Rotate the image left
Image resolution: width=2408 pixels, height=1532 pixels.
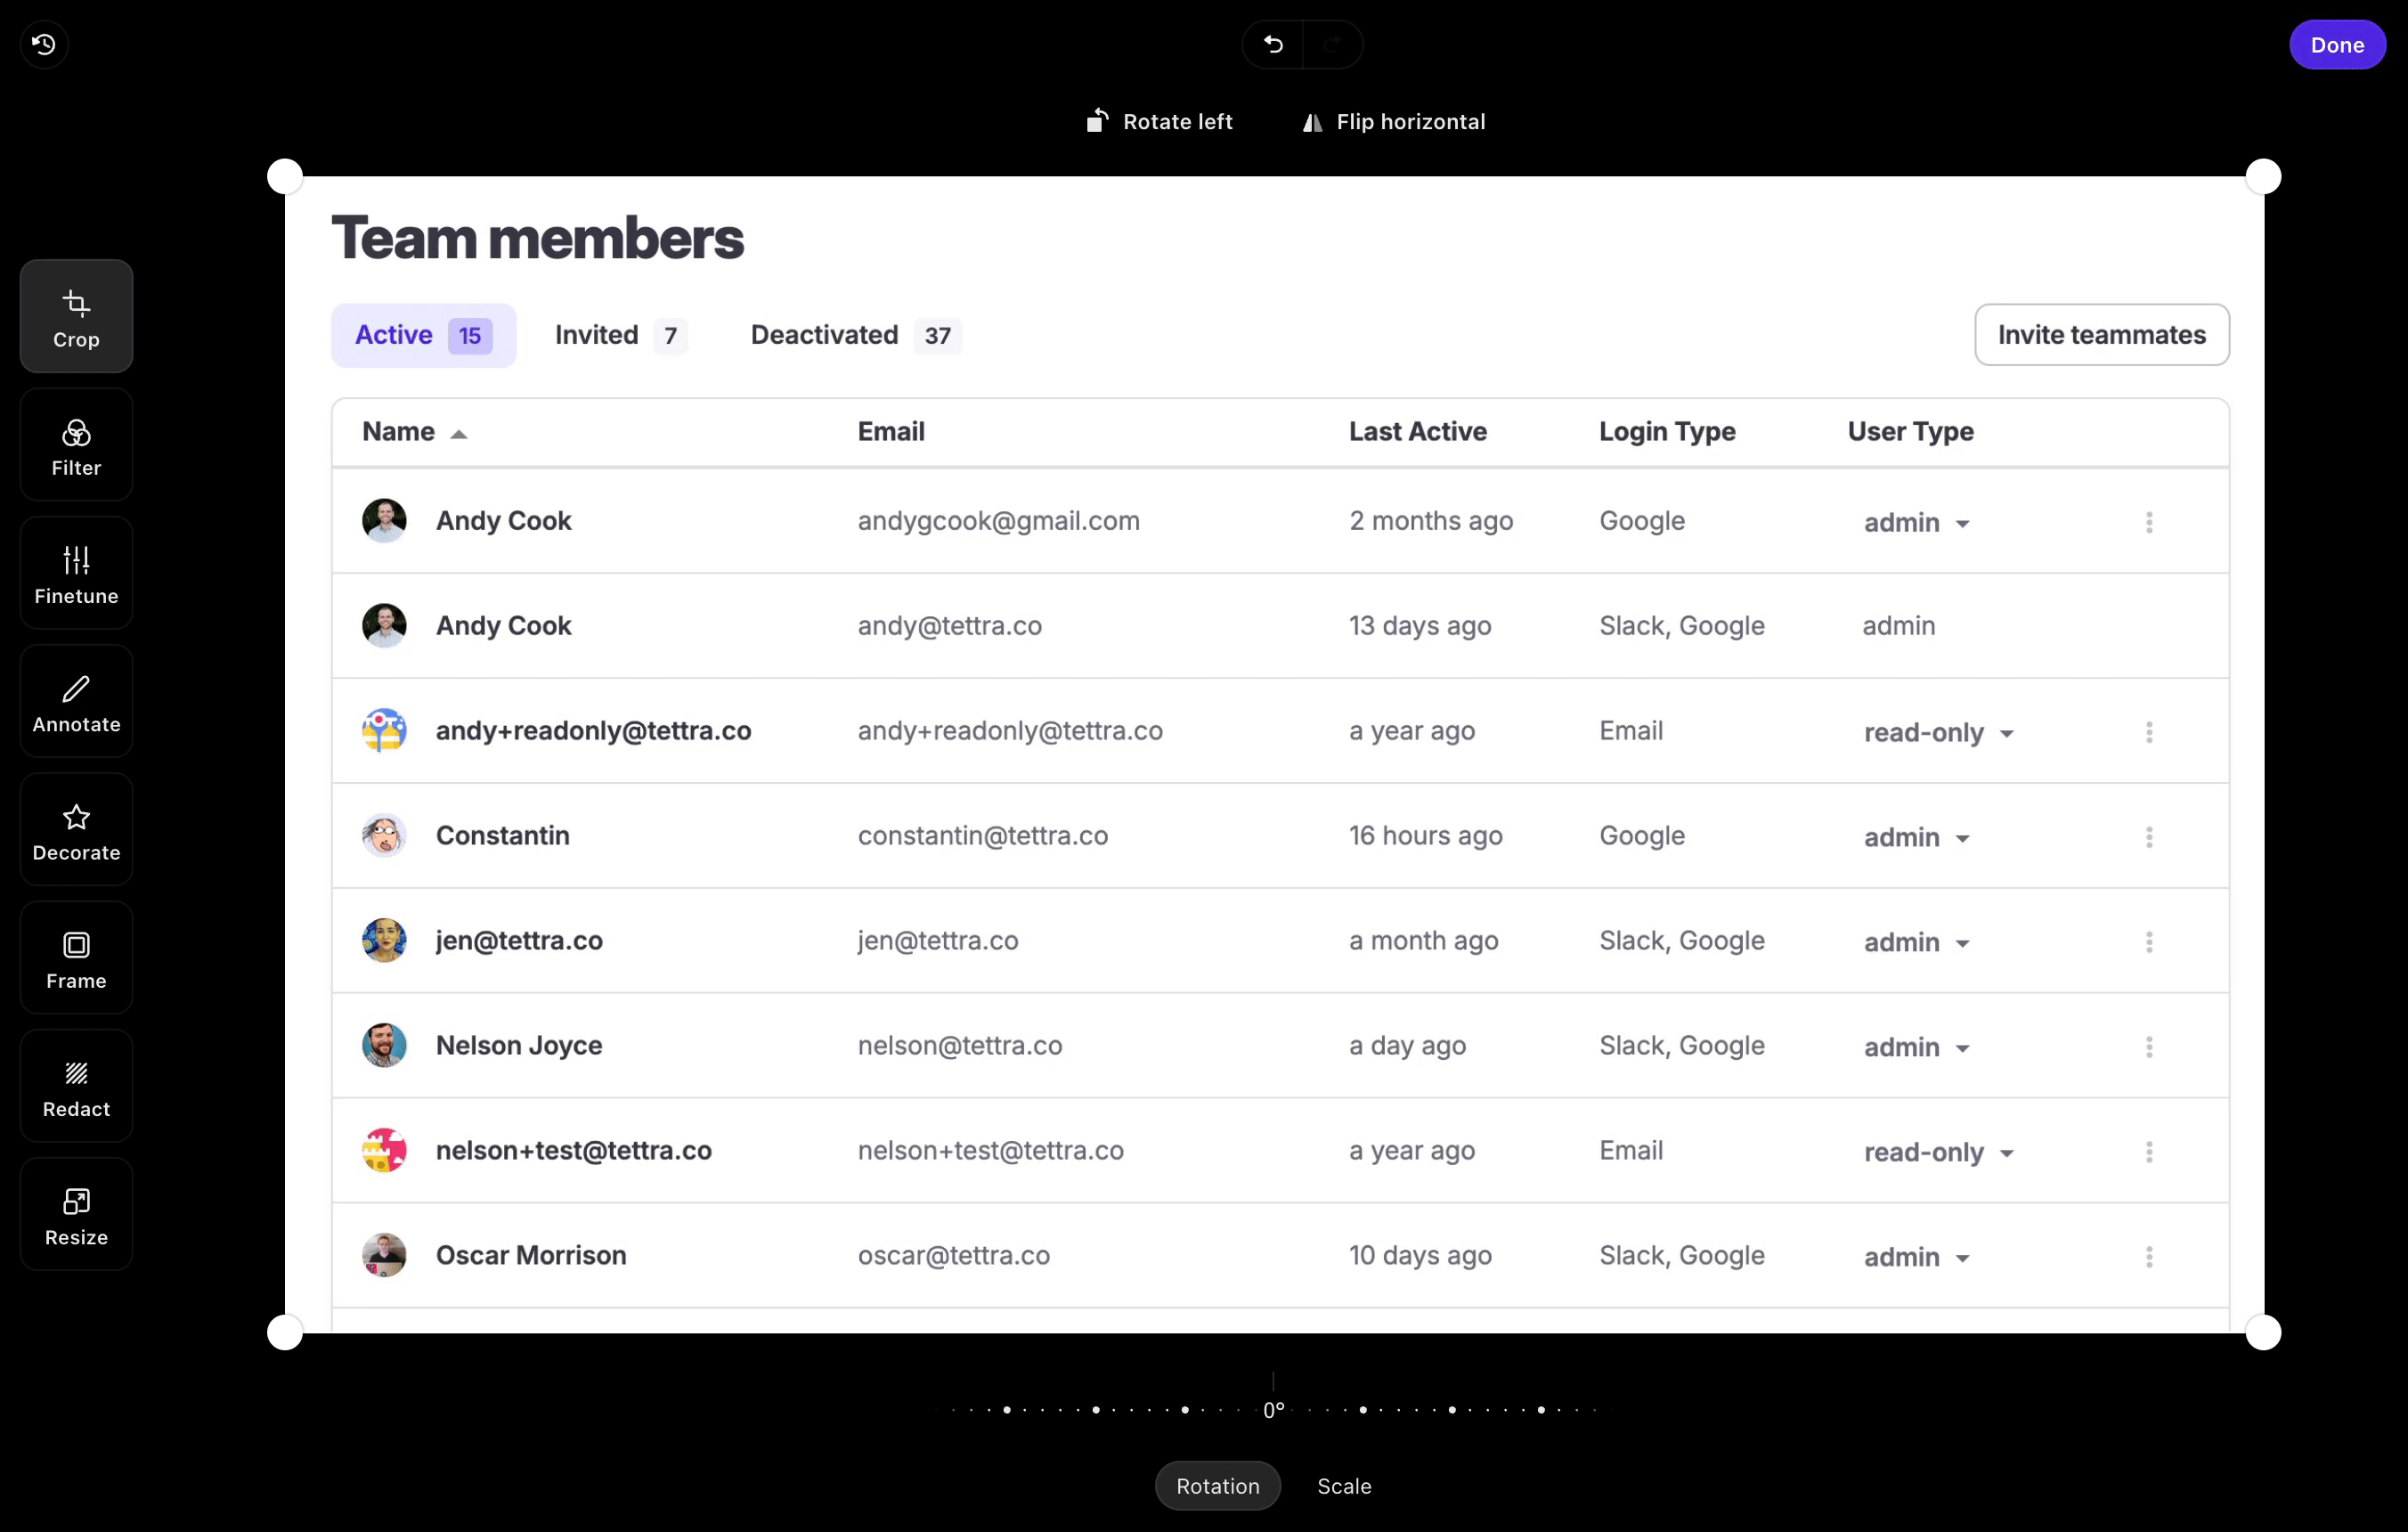click(x=1160, y=121)
